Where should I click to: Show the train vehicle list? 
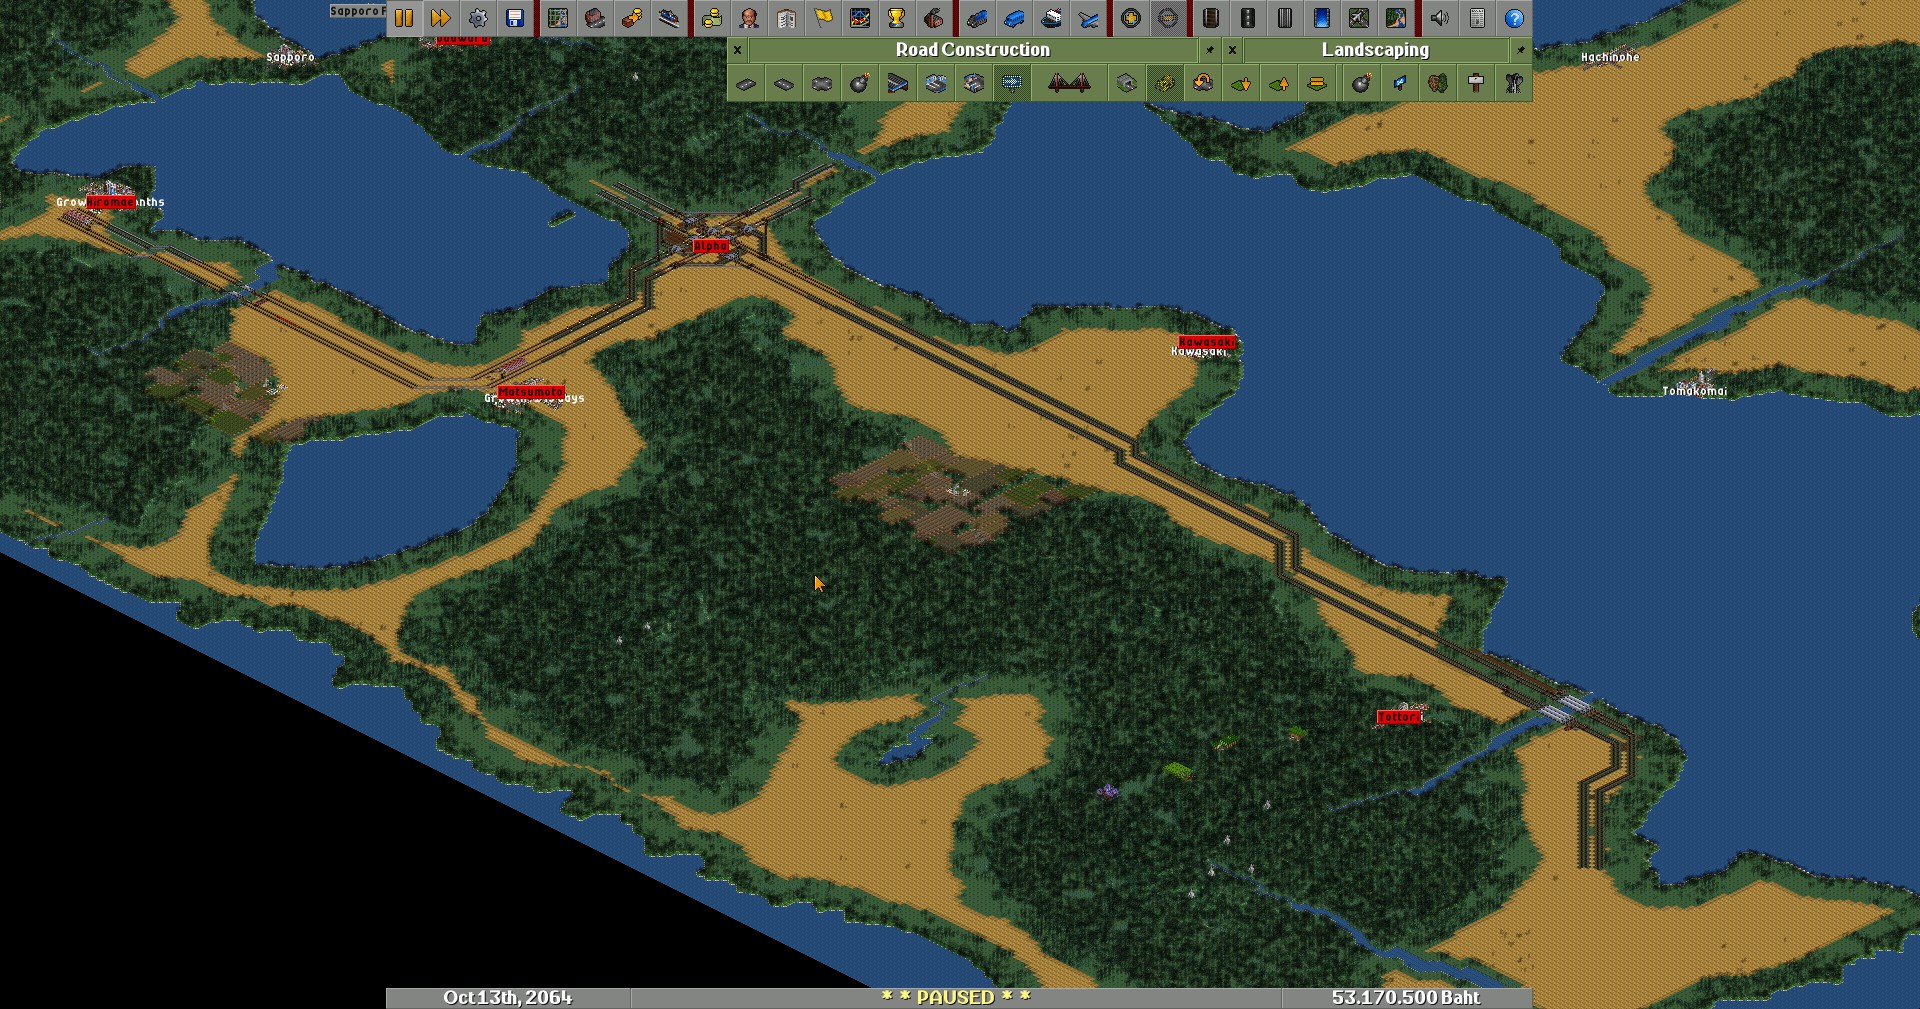tap(977, 18)
